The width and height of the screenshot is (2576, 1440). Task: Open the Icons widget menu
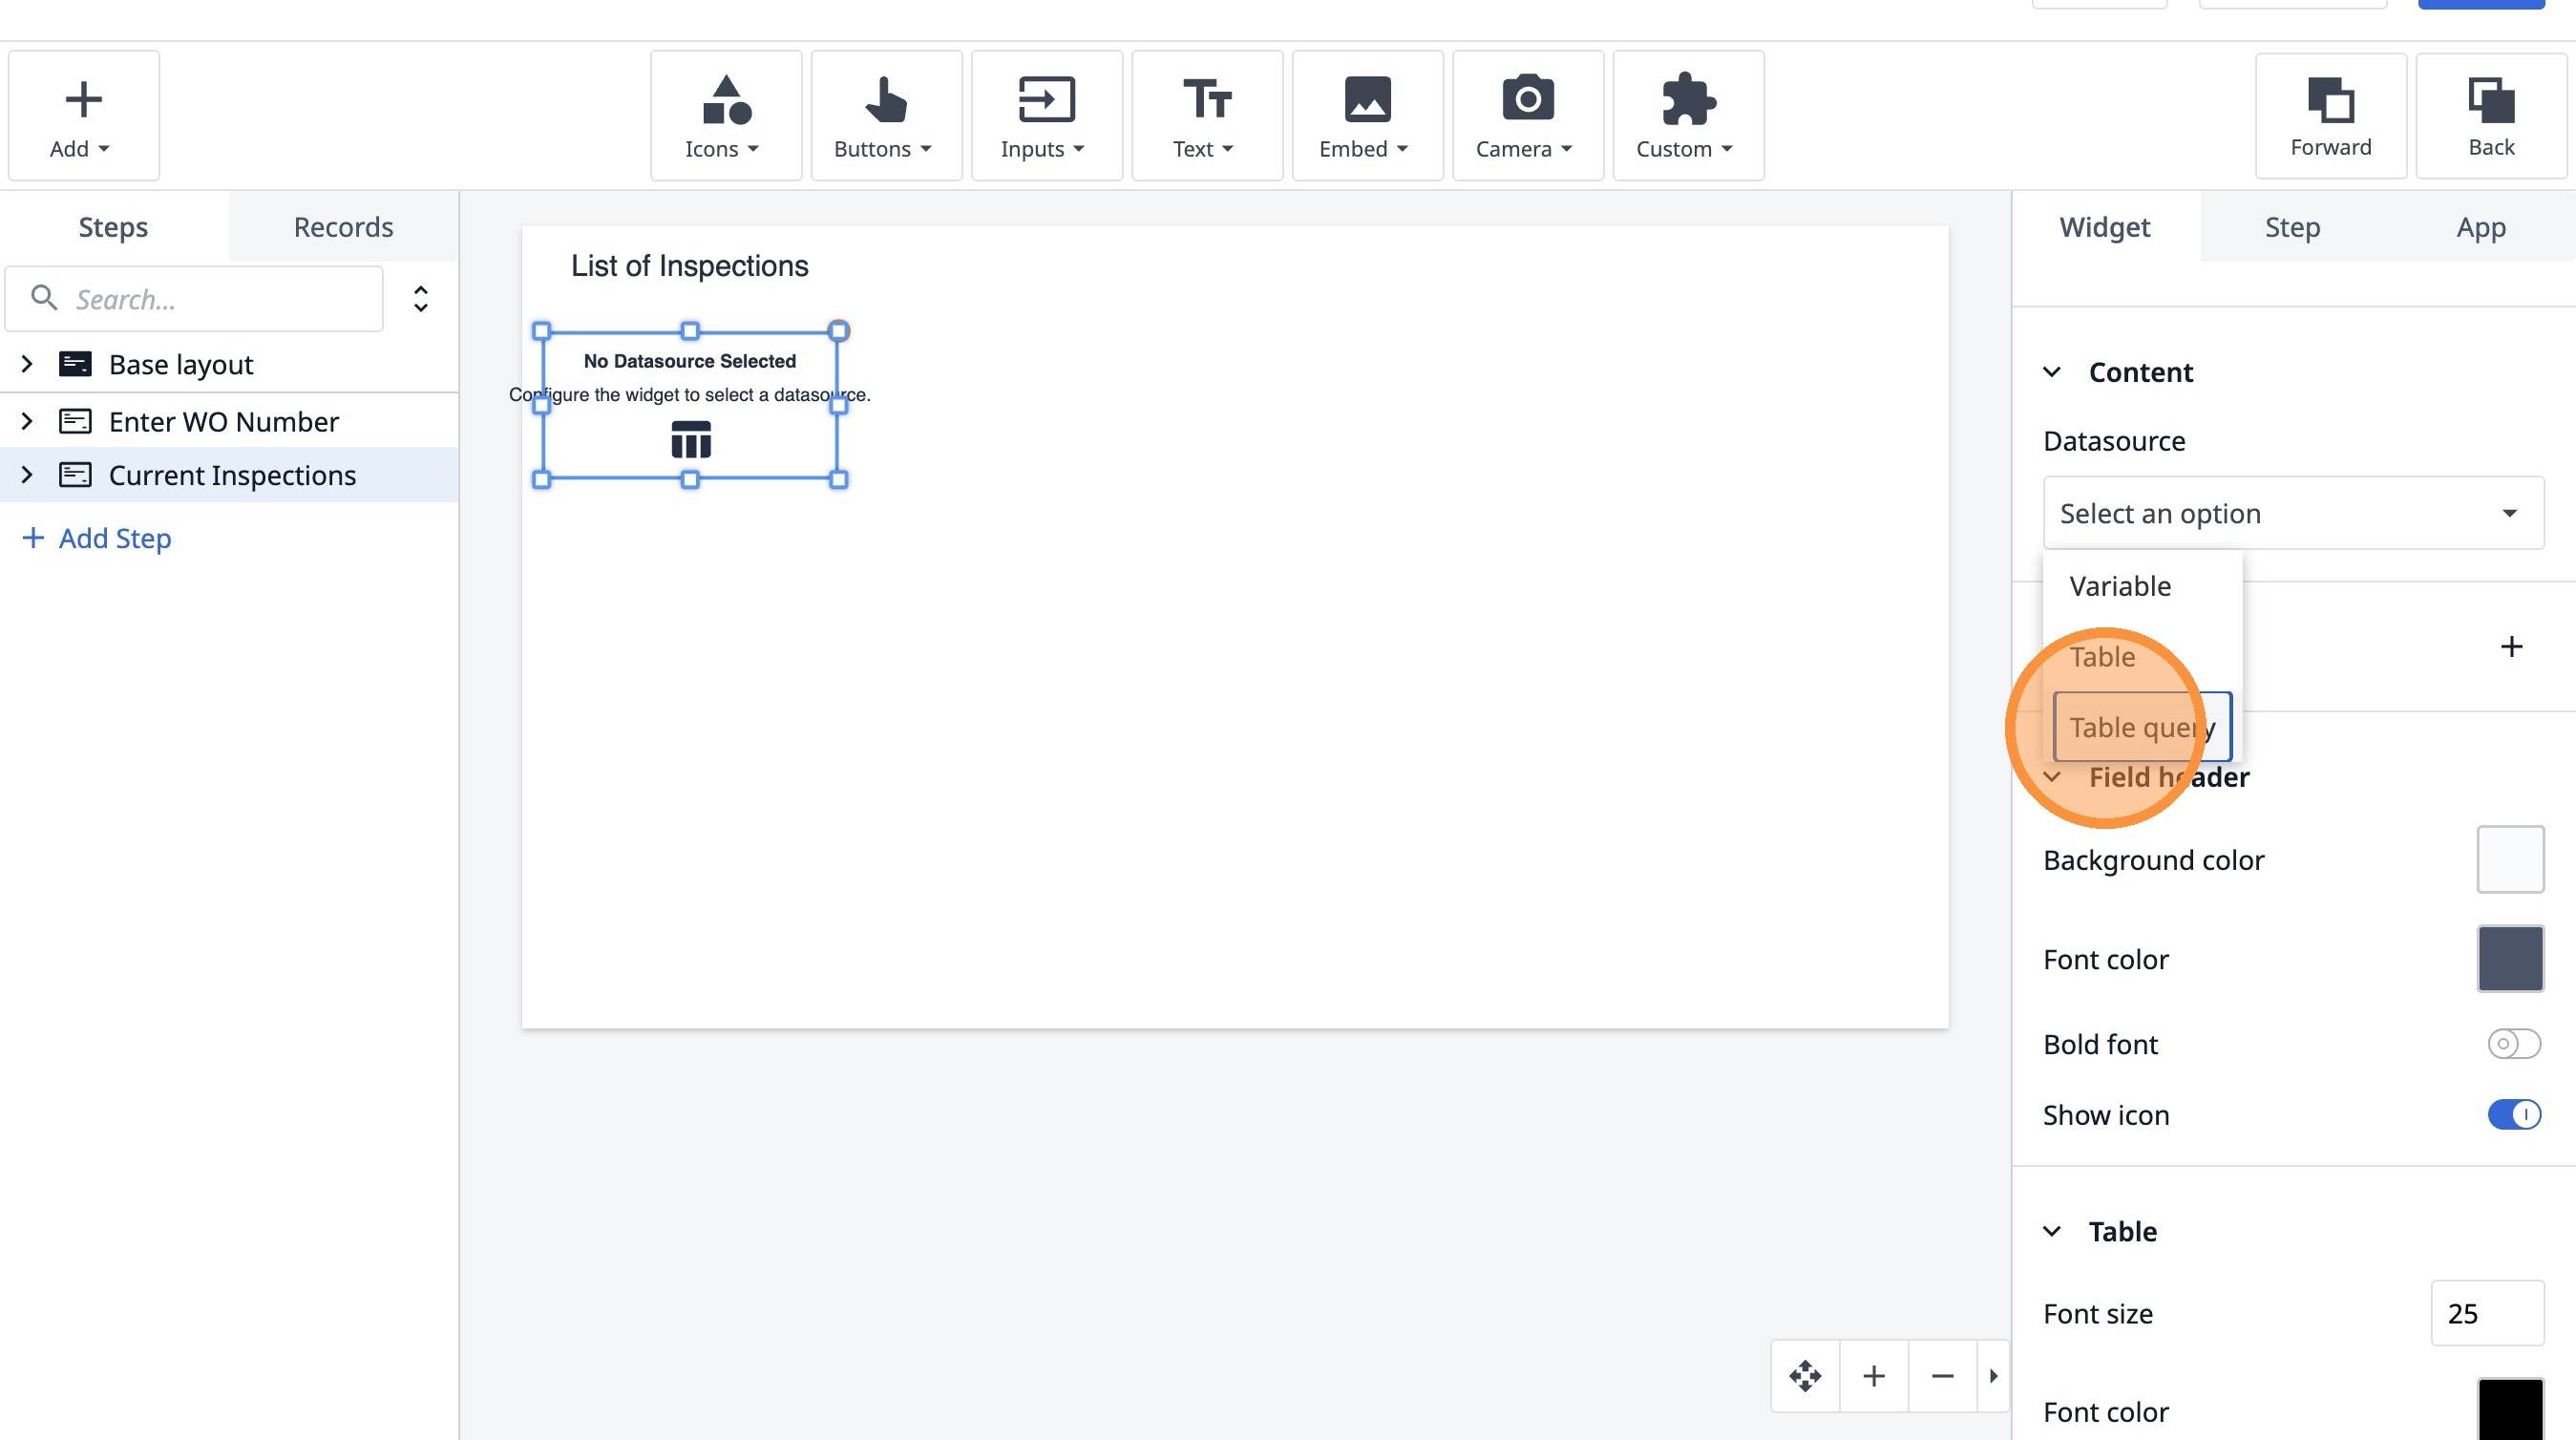click(725, 116)
